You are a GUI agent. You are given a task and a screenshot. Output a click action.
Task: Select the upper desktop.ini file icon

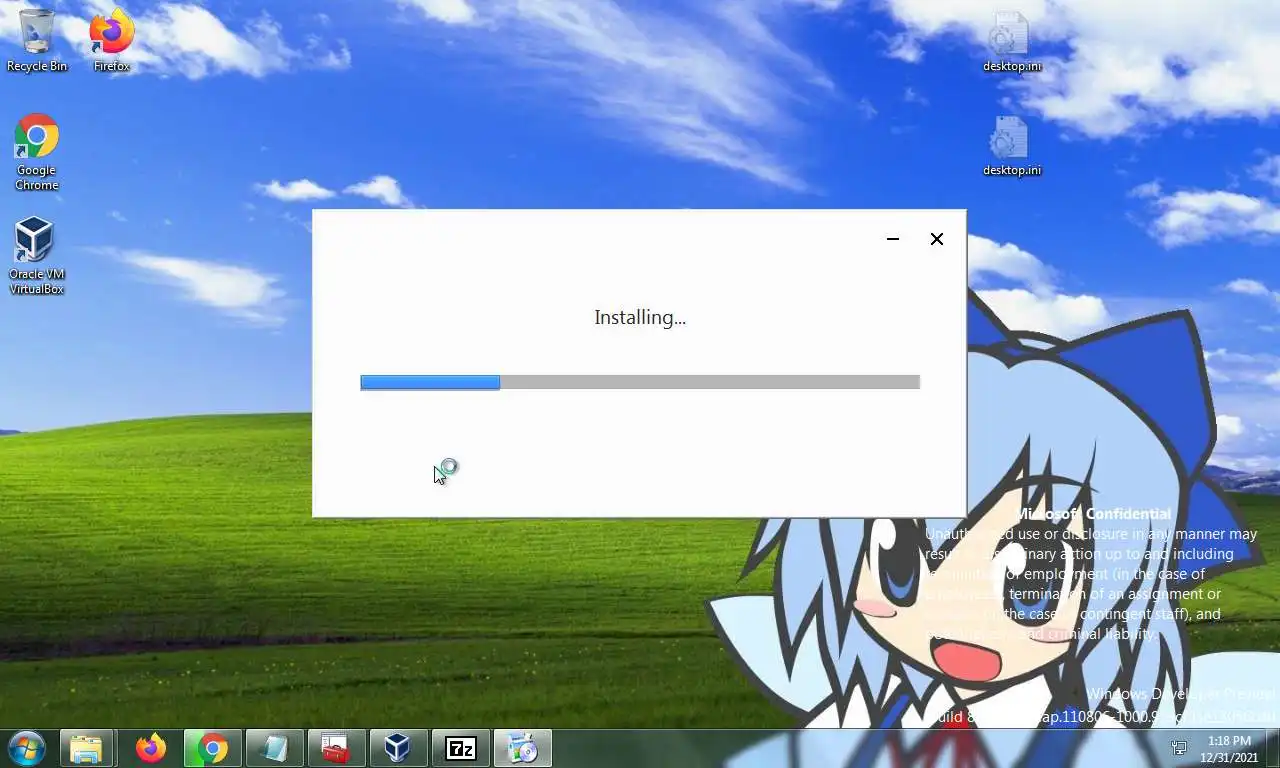(1011, 42)
